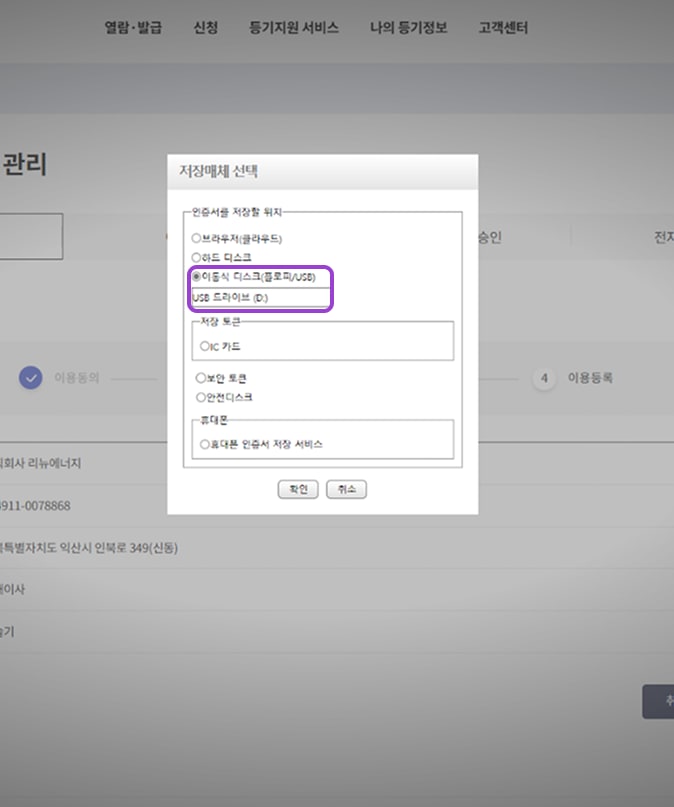Click the 이용동의 step checkmark icon
The width and height of the screenshot is (674, 807).
tap(31, 378)
